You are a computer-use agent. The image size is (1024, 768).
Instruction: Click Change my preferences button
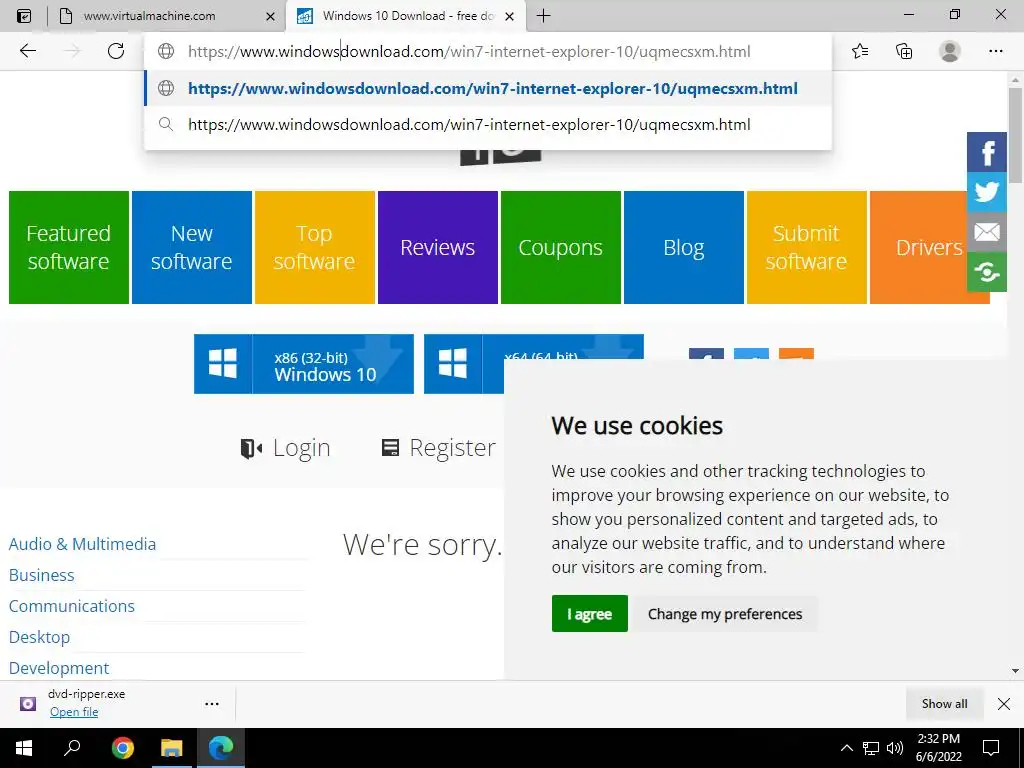[x=725, y=613]
